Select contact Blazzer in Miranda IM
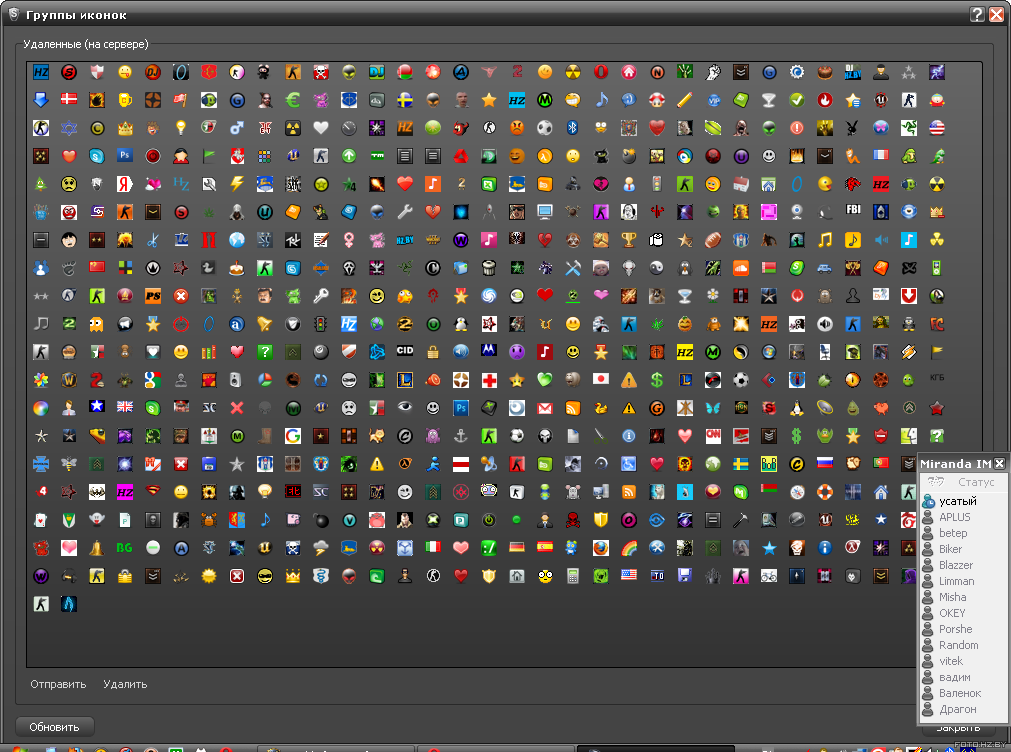The width and height of the screenshot is (1011, 752). 956,566
